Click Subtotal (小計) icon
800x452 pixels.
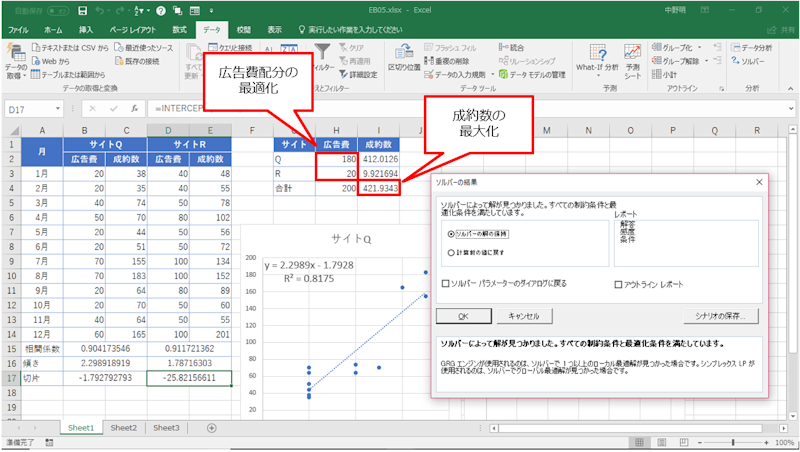click(657, 74)
